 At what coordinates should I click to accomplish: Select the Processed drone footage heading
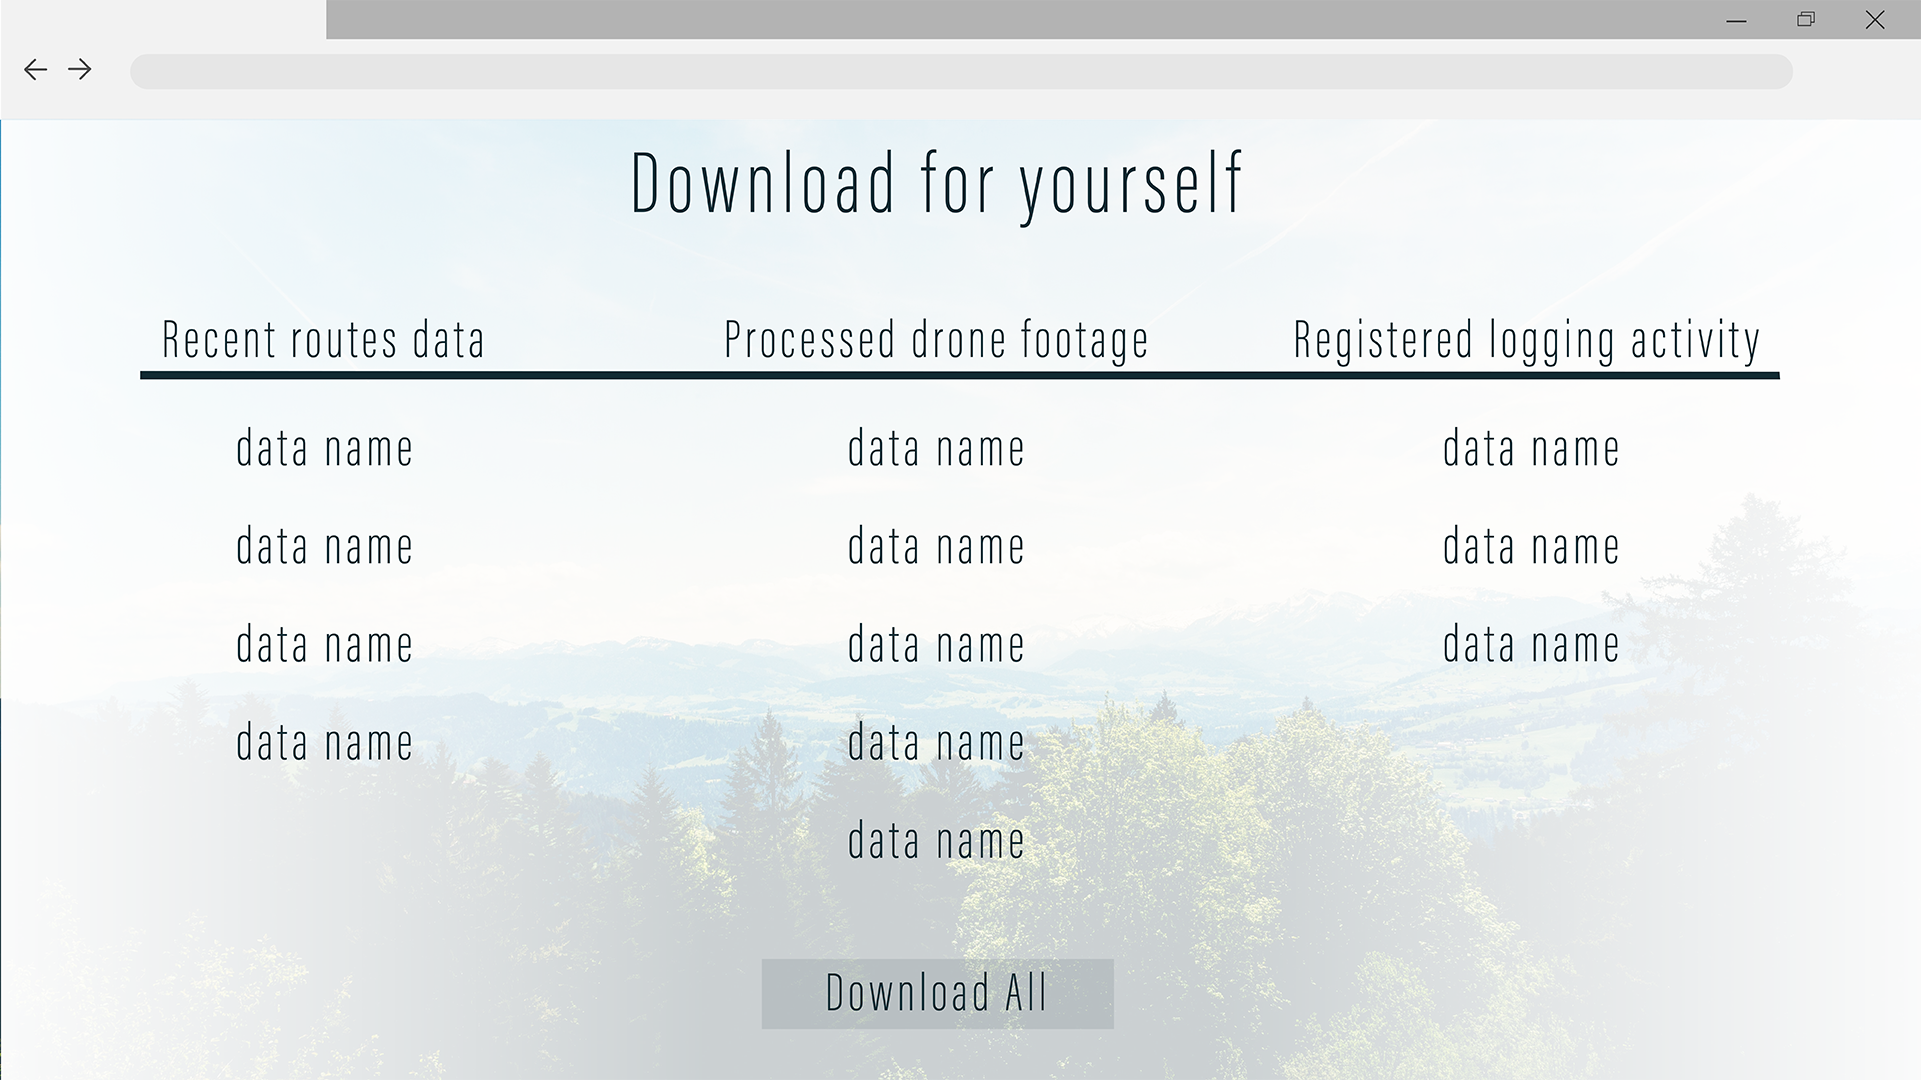click(936, 340)
